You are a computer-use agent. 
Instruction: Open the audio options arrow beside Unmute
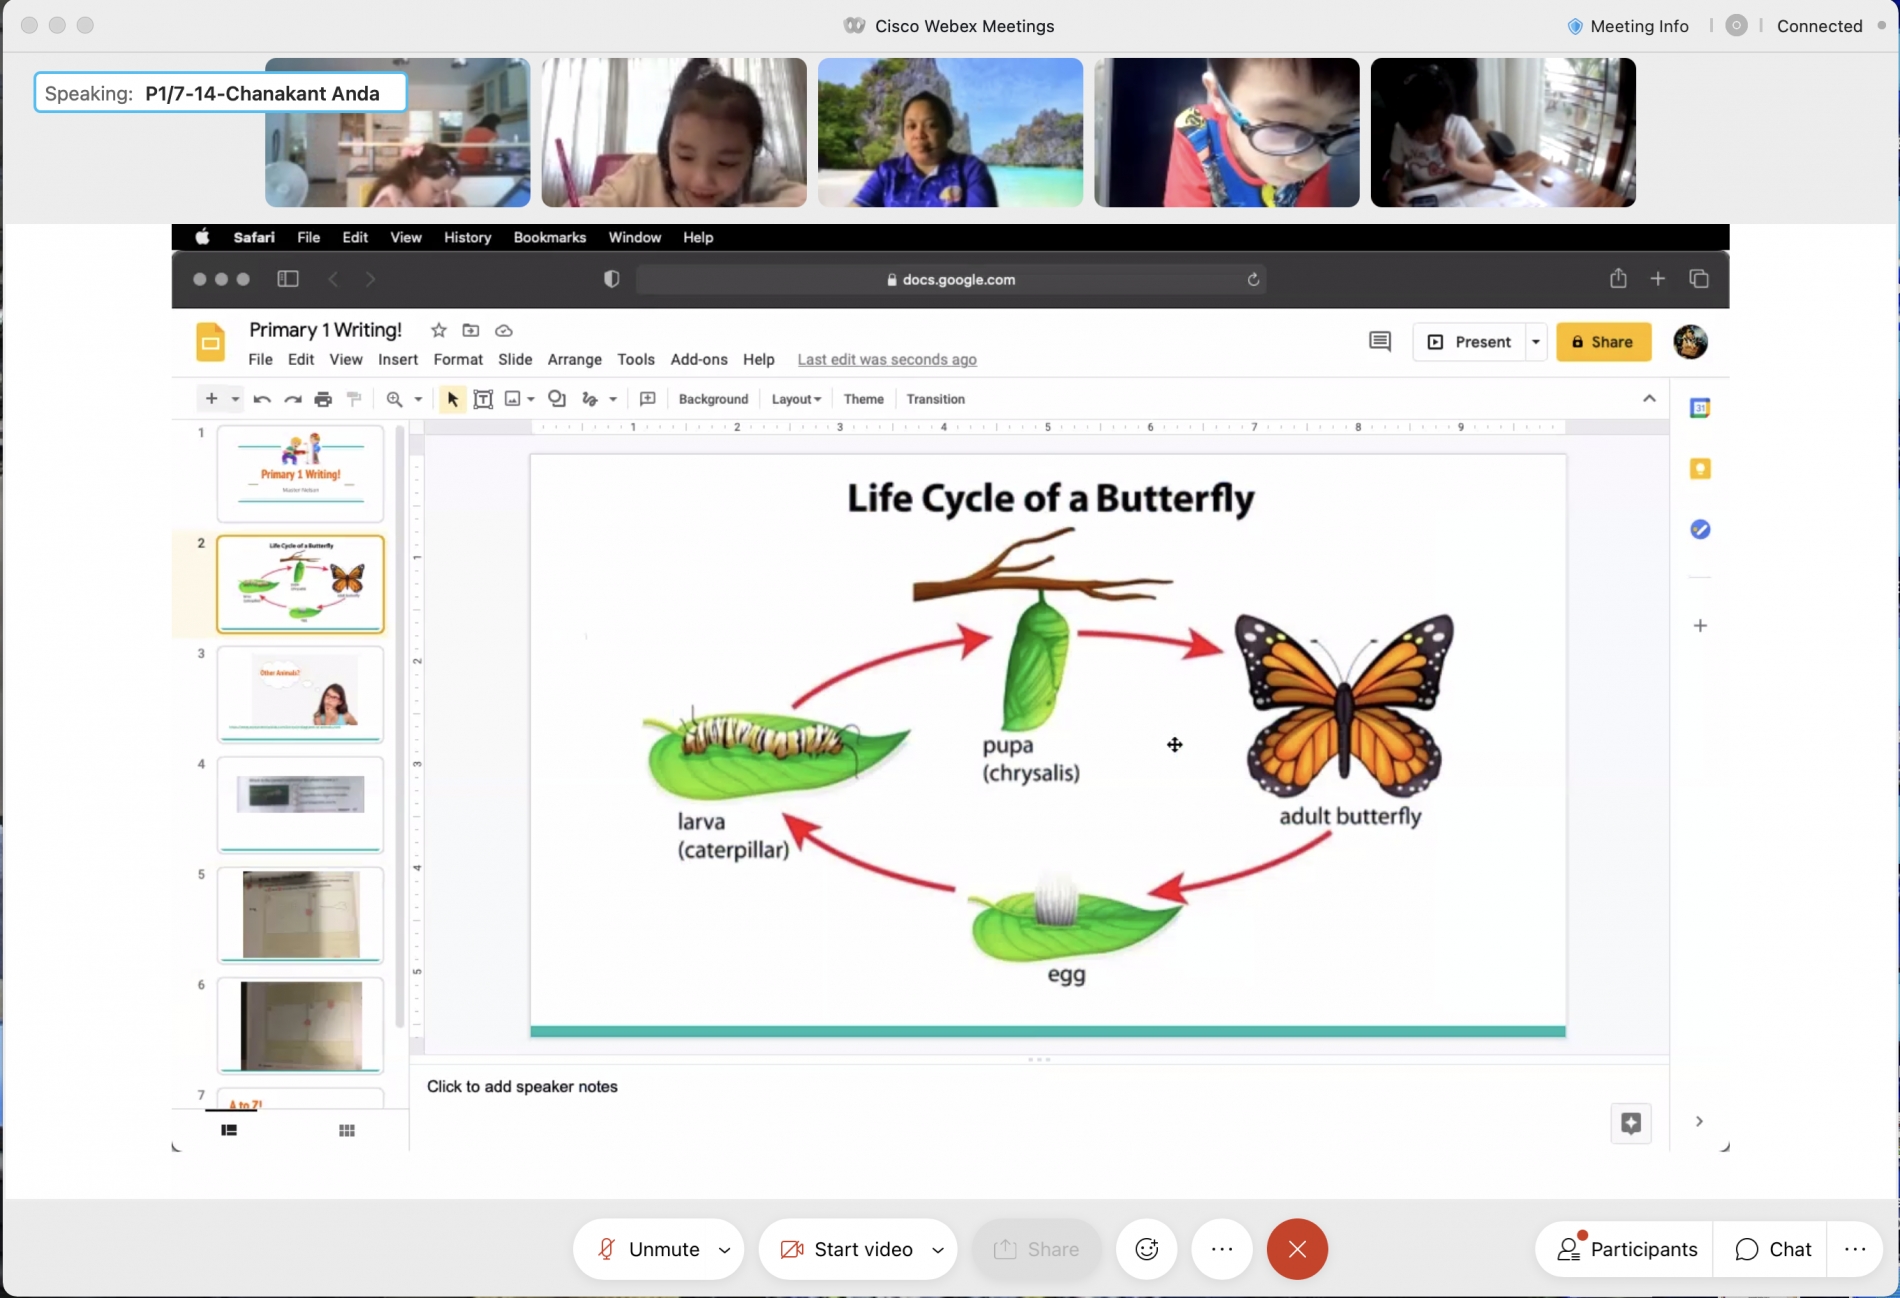(x=725, y=1250)
